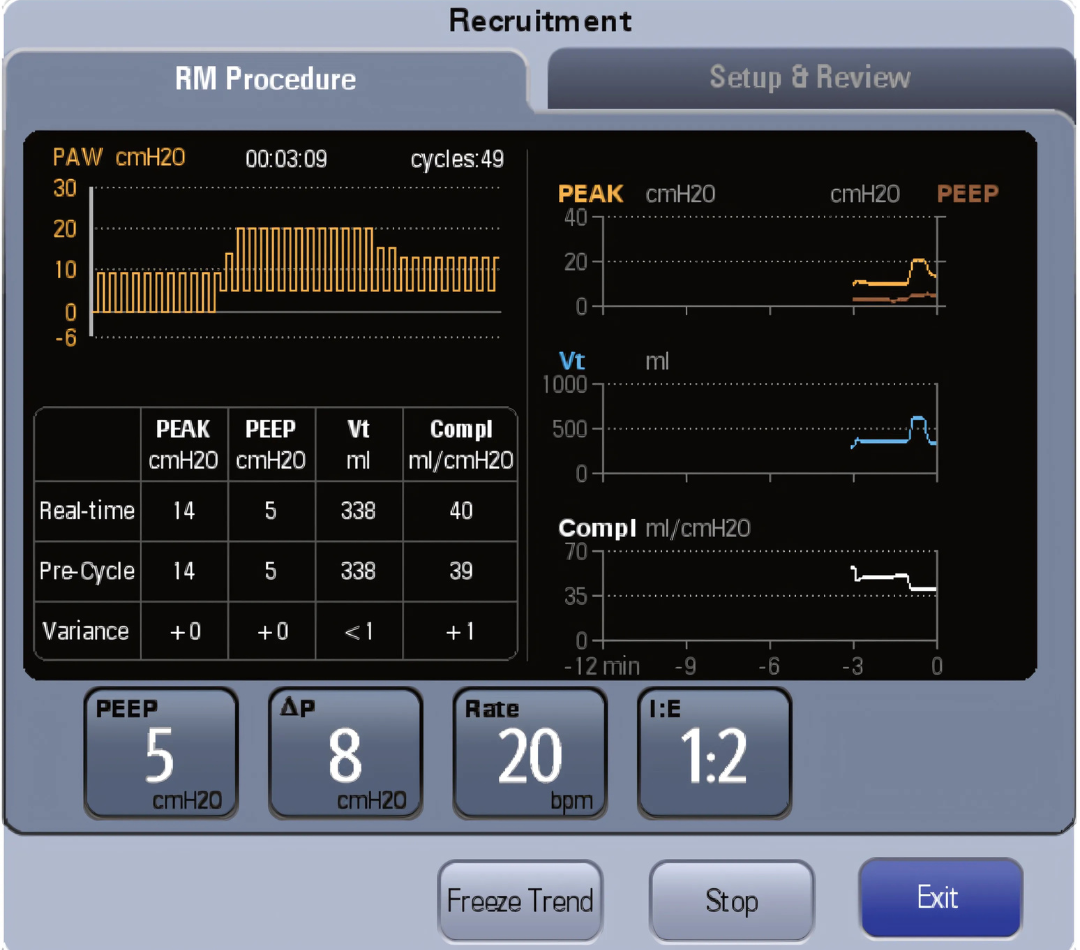Adjust the Rate setting of 20 bpm

529,753
